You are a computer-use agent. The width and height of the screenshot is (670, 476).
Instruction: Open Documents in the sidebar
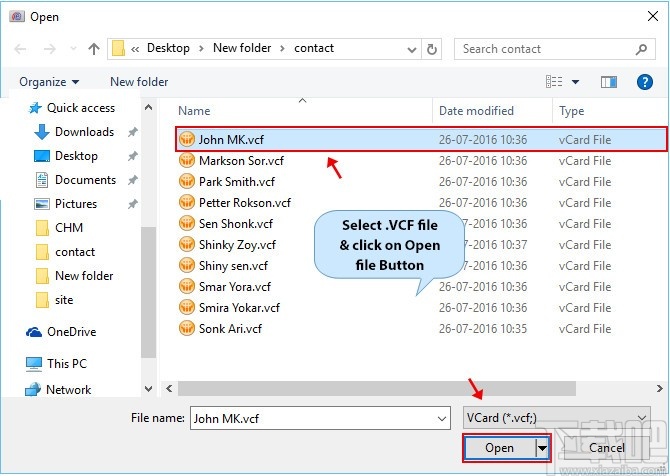pyautogui.click(x=76, y=180)
